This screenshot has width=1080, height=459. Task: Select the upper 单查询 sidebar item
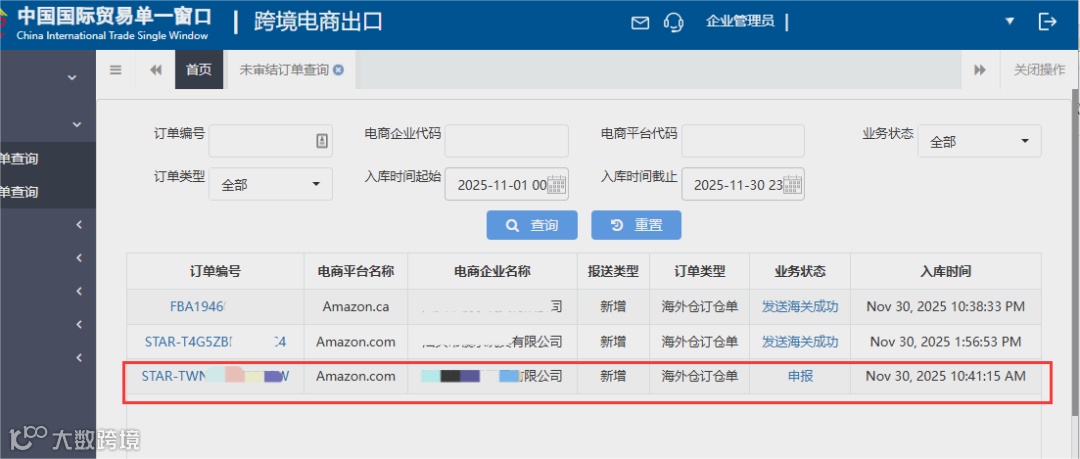[19, 159]
